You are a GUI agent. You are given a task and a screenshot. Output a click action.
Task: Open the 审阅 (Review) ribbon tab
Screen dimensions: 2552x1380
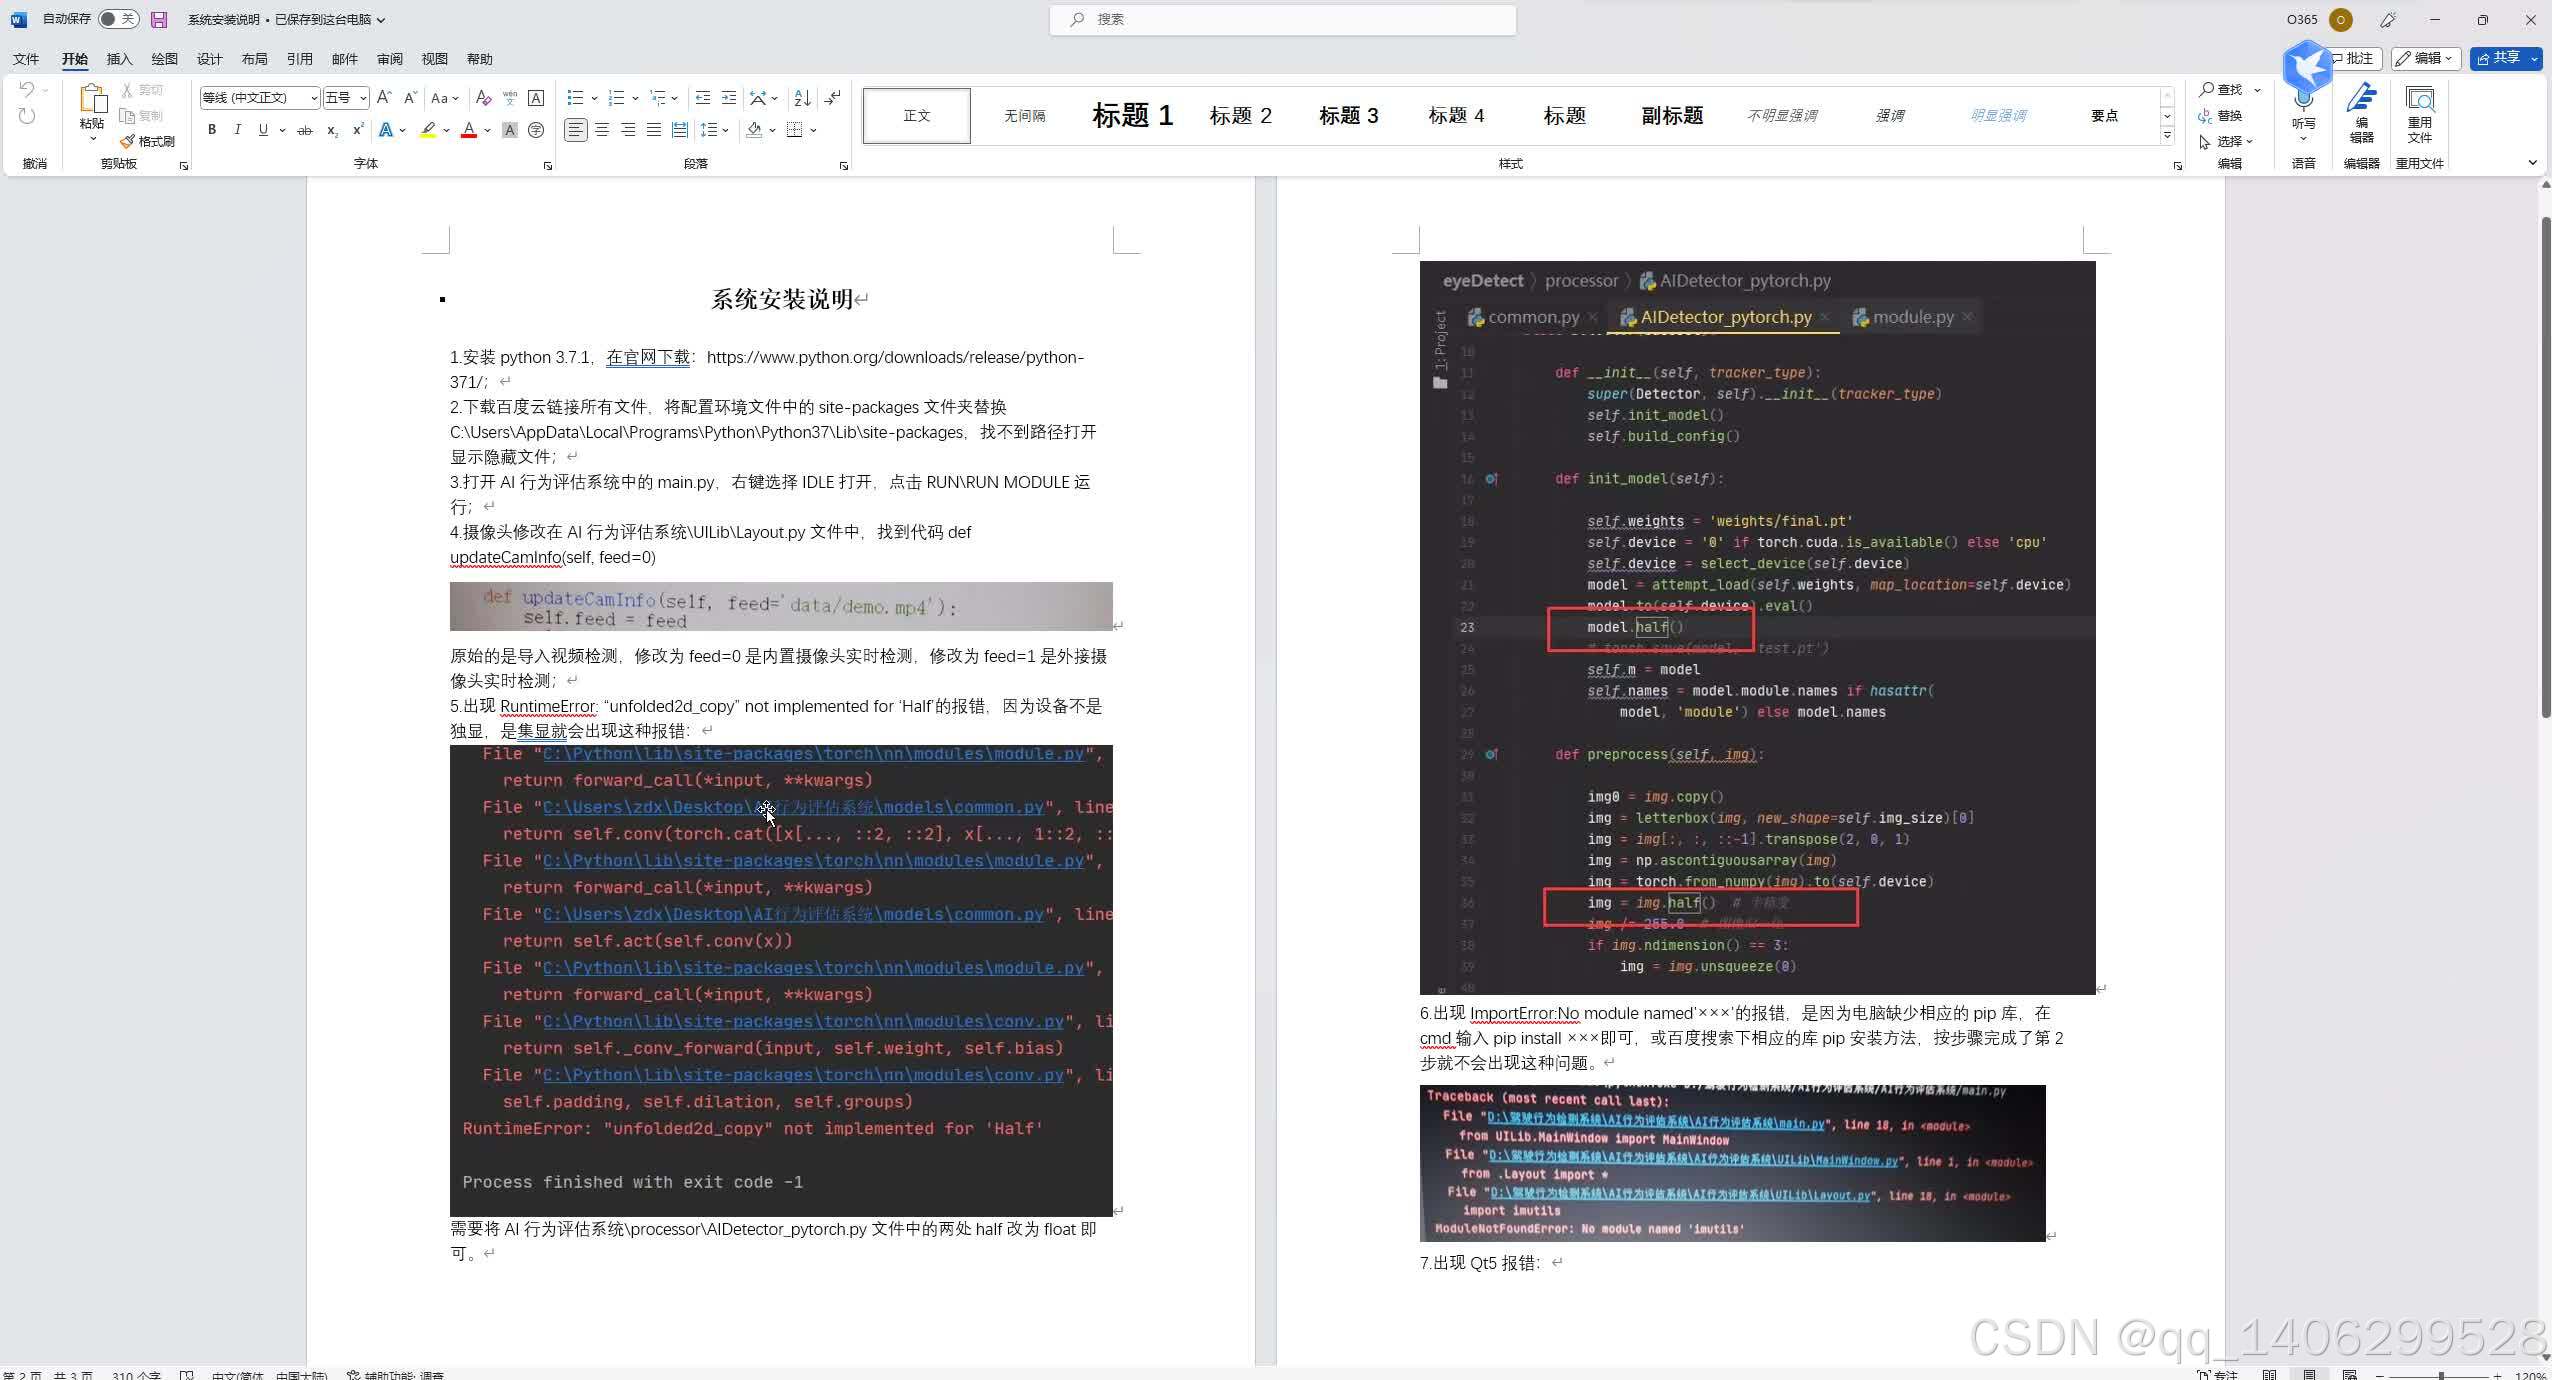coord(390,59)
